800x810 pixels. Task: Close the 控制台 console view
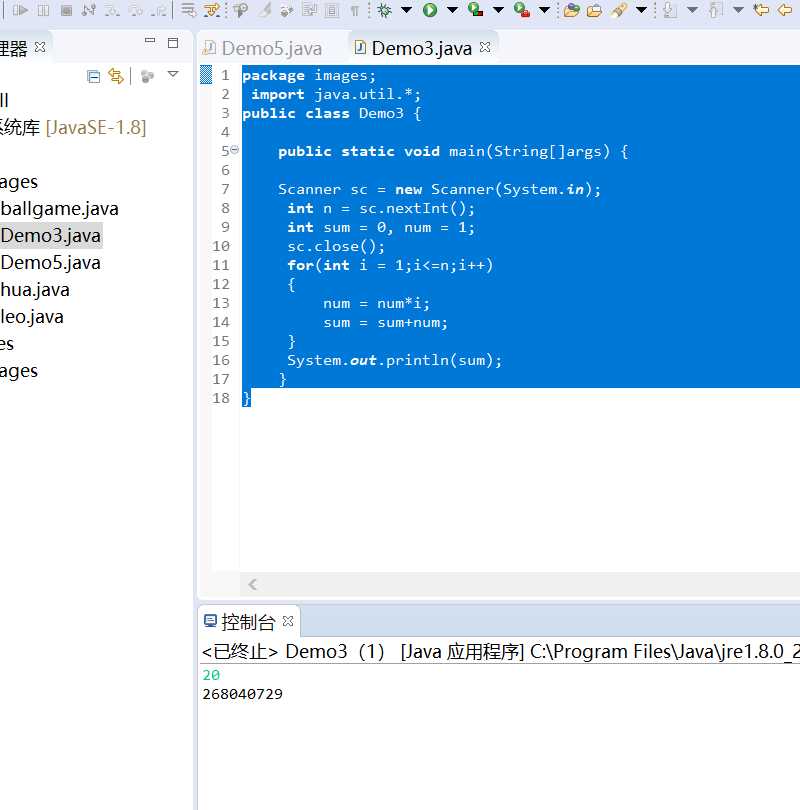tap(288, 621)
